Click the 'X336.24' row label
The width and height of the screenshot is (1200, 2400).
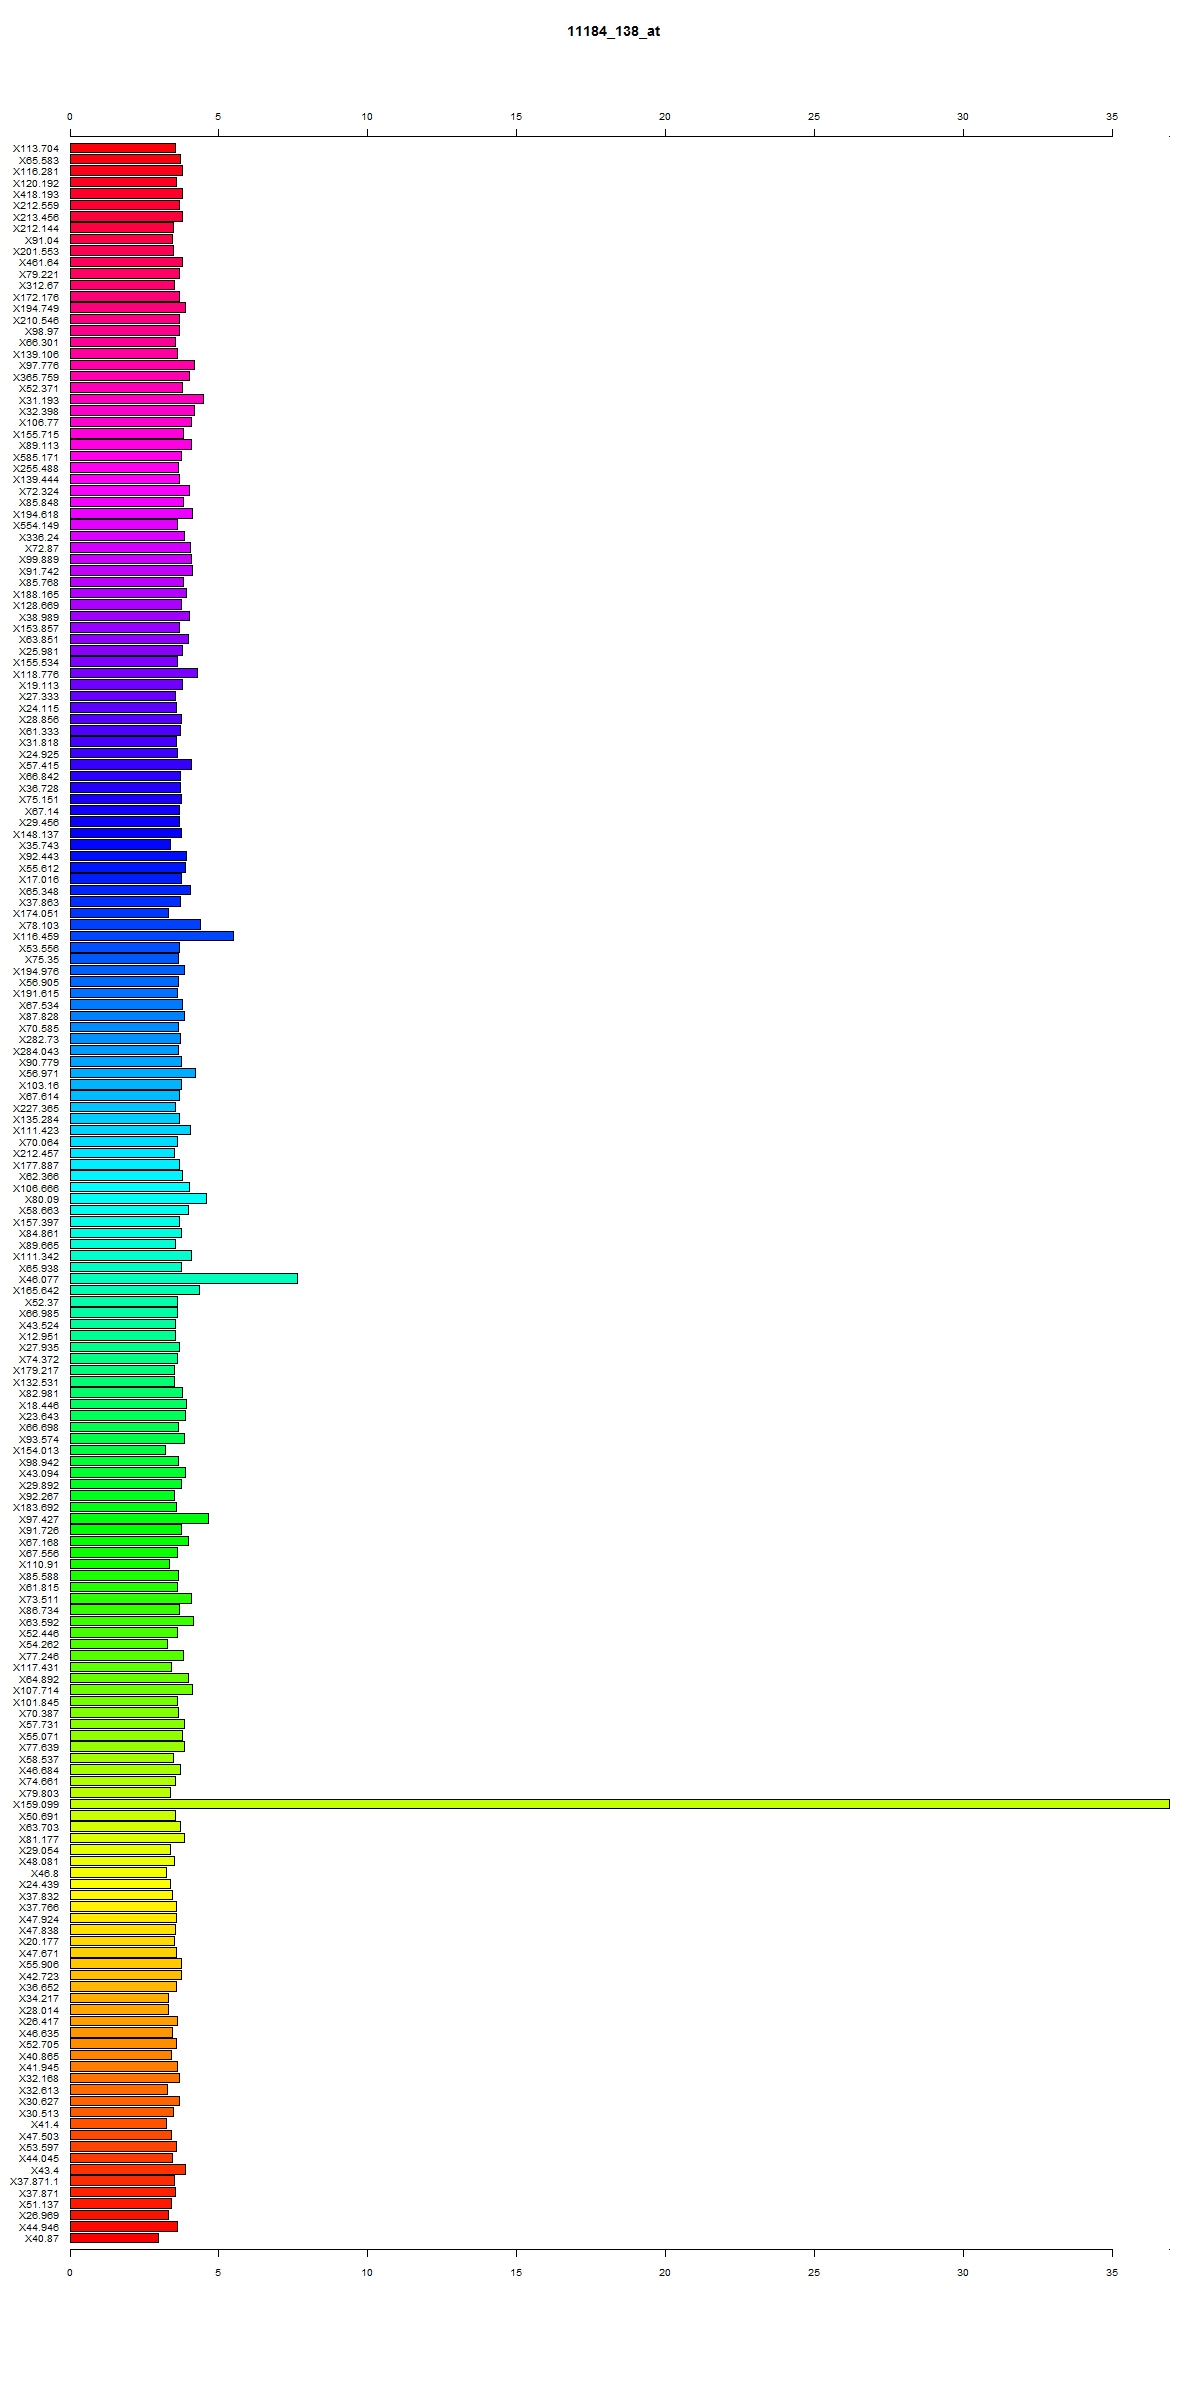pos(39,537)
